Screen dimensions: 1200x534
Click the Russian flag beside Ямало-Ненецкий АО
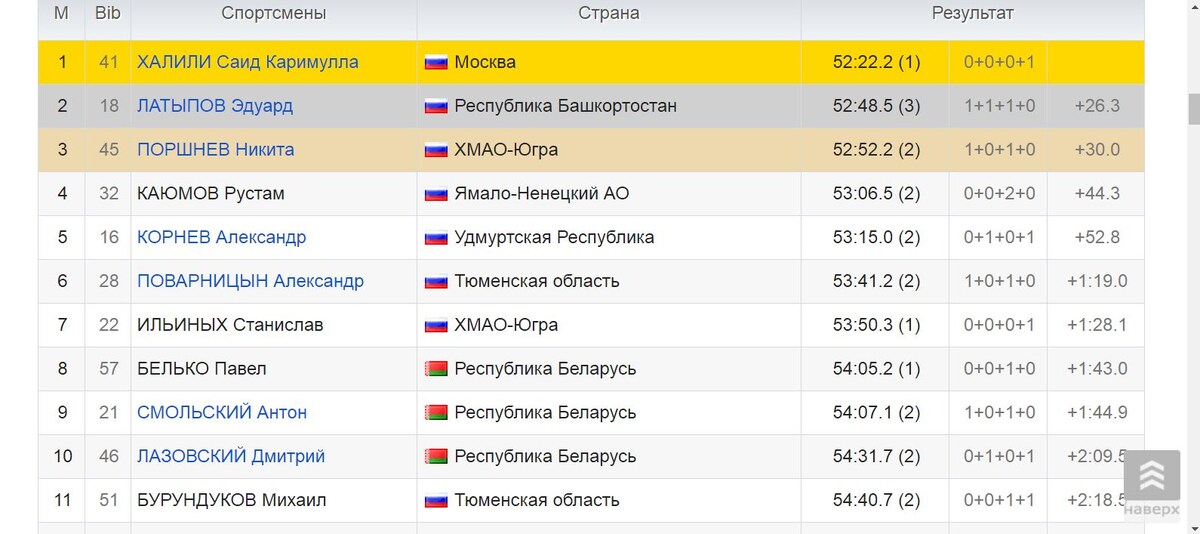click(x=435, y=194)
